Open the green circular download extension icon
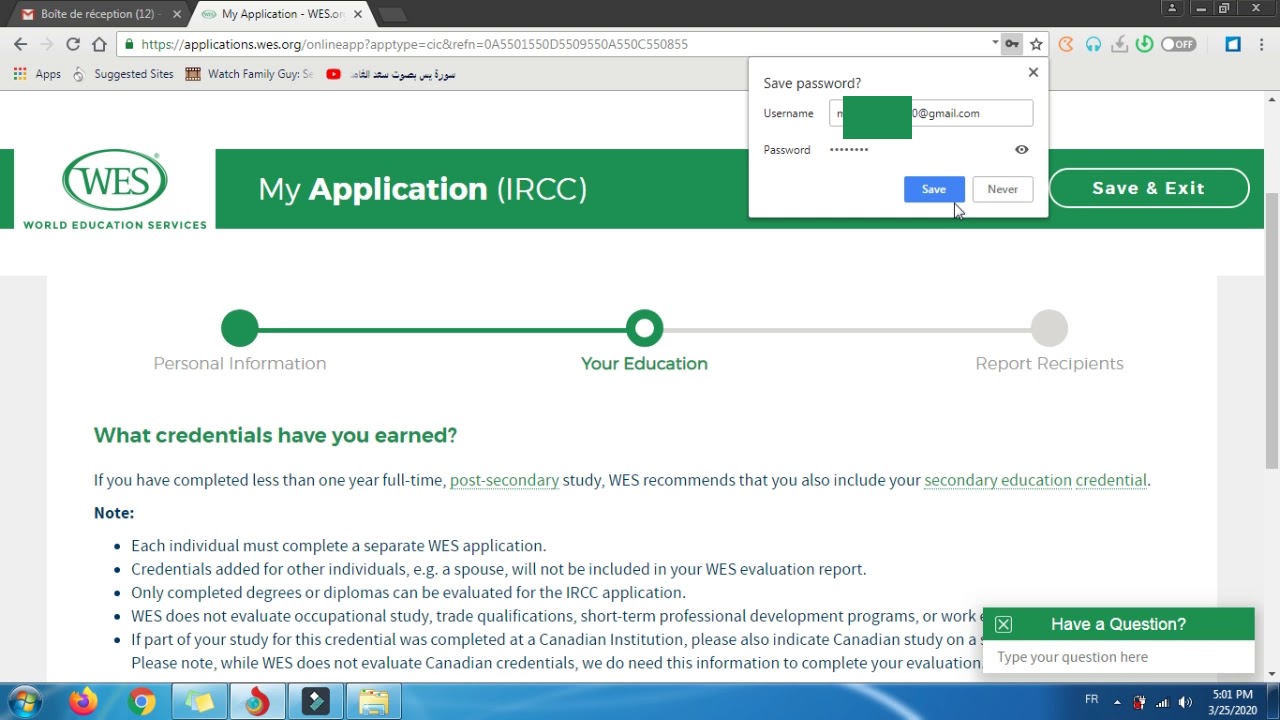 pyautogui.click(x=1145, y=44)
